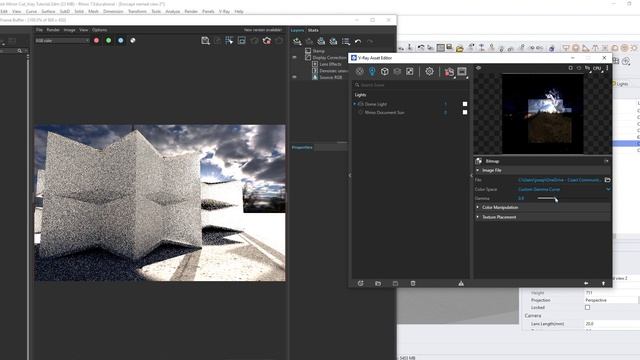640x360 pixels.
Task: Click the stop render teapot icon in frame buffer
Action: 267,40
